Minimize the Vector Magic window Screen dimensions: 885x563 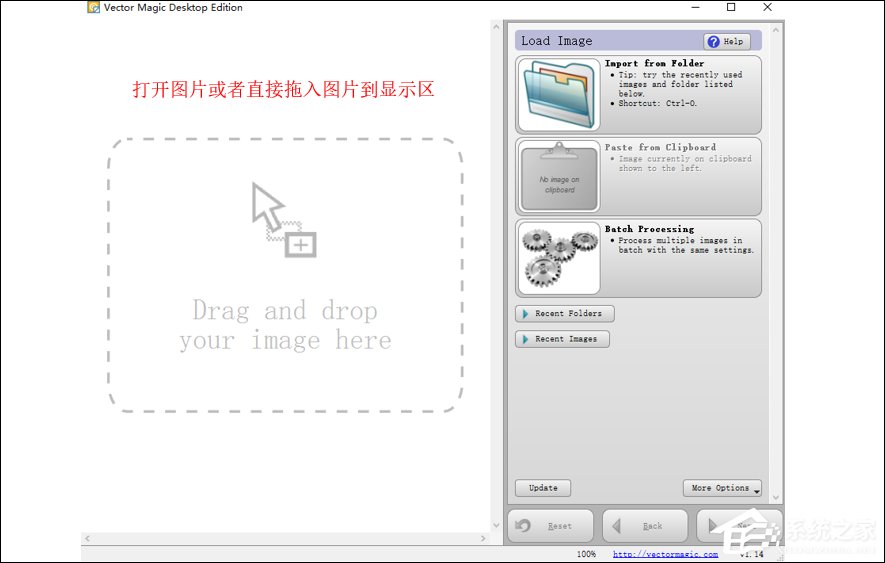point(695,7)
